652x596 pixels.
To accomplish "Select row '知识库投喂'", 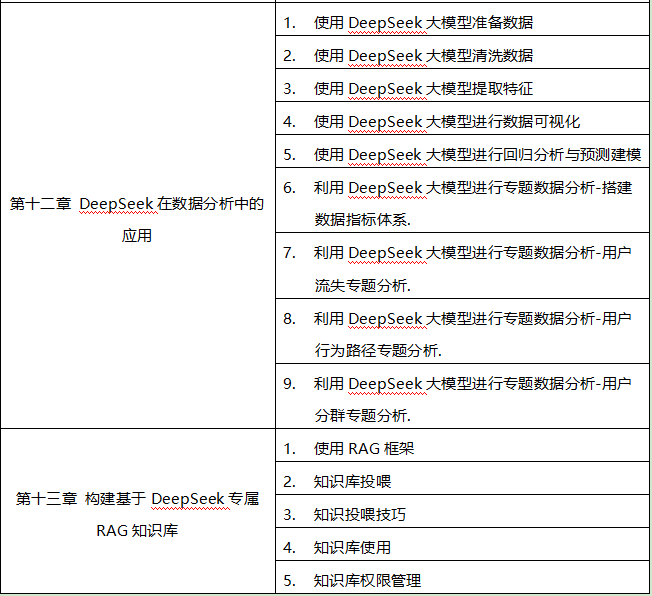I will pyautogui.click(x=462, y=478).
